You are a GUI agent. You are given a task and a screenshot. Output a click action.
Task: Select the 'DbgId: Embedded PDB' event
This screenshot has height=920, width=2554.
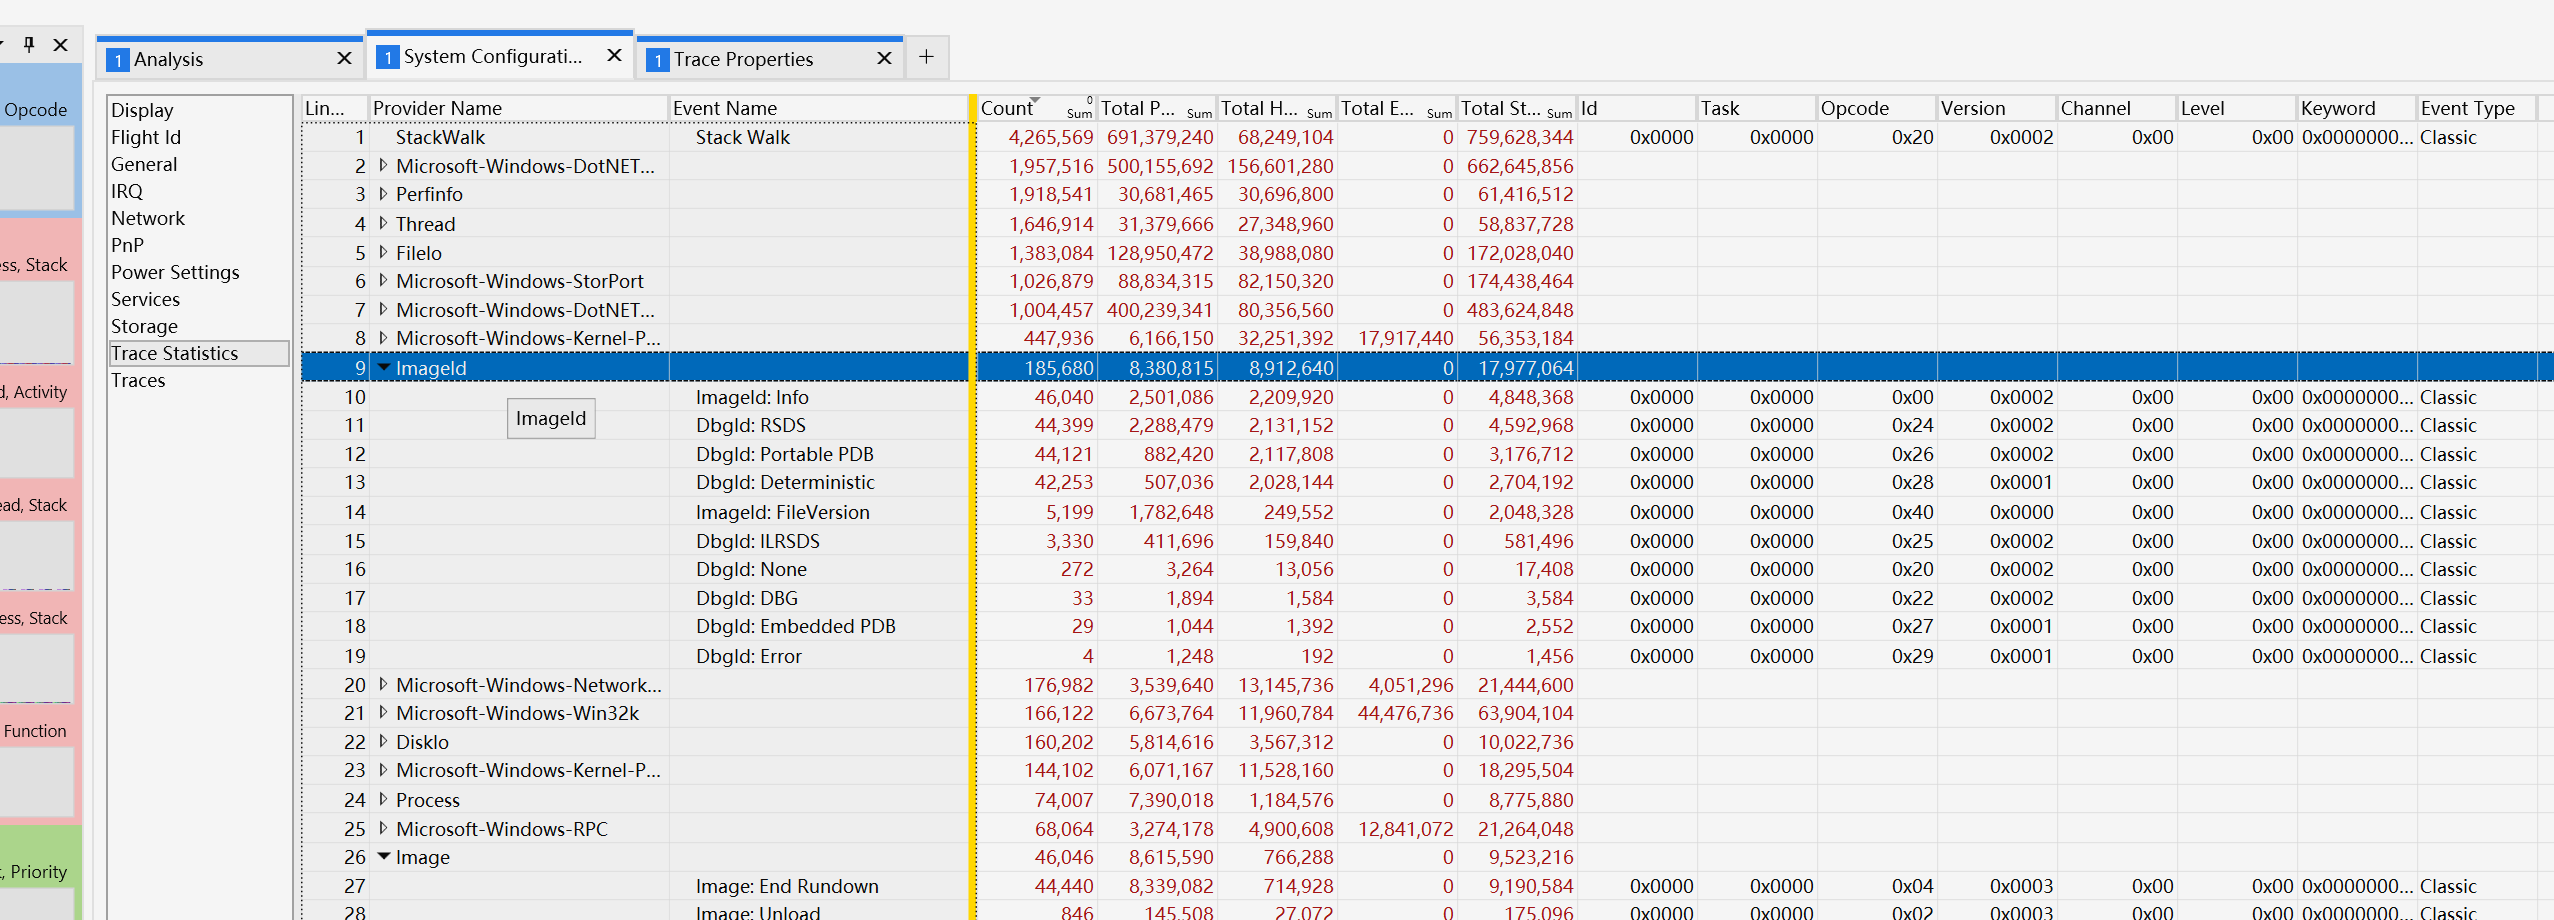[1428, 626]
